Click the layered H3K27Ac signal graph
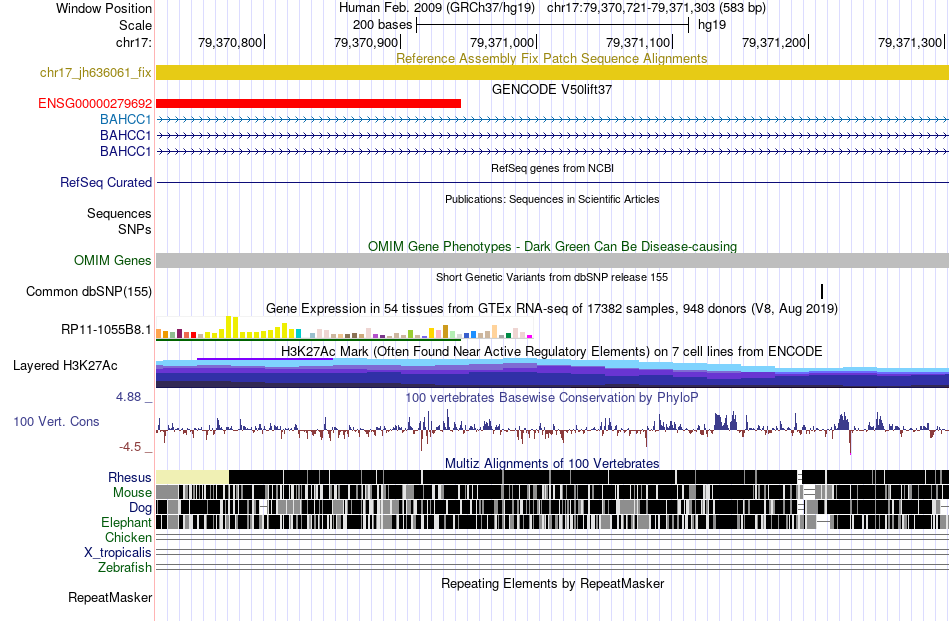Image resolution: width=950 pixels, height=621 pixels. (x=552, y=373)
